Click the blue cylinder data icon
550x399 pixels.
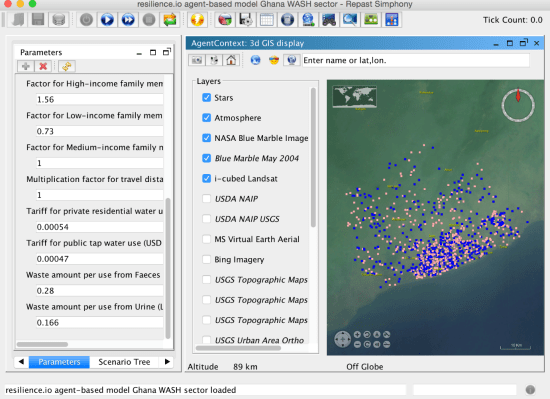(x=287, y=20)
